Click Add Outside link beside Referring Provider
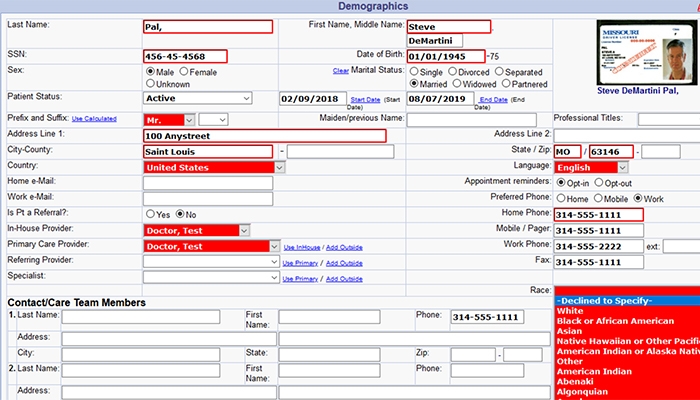The height and width of the screenshot is (400, 700). [344, 263]
